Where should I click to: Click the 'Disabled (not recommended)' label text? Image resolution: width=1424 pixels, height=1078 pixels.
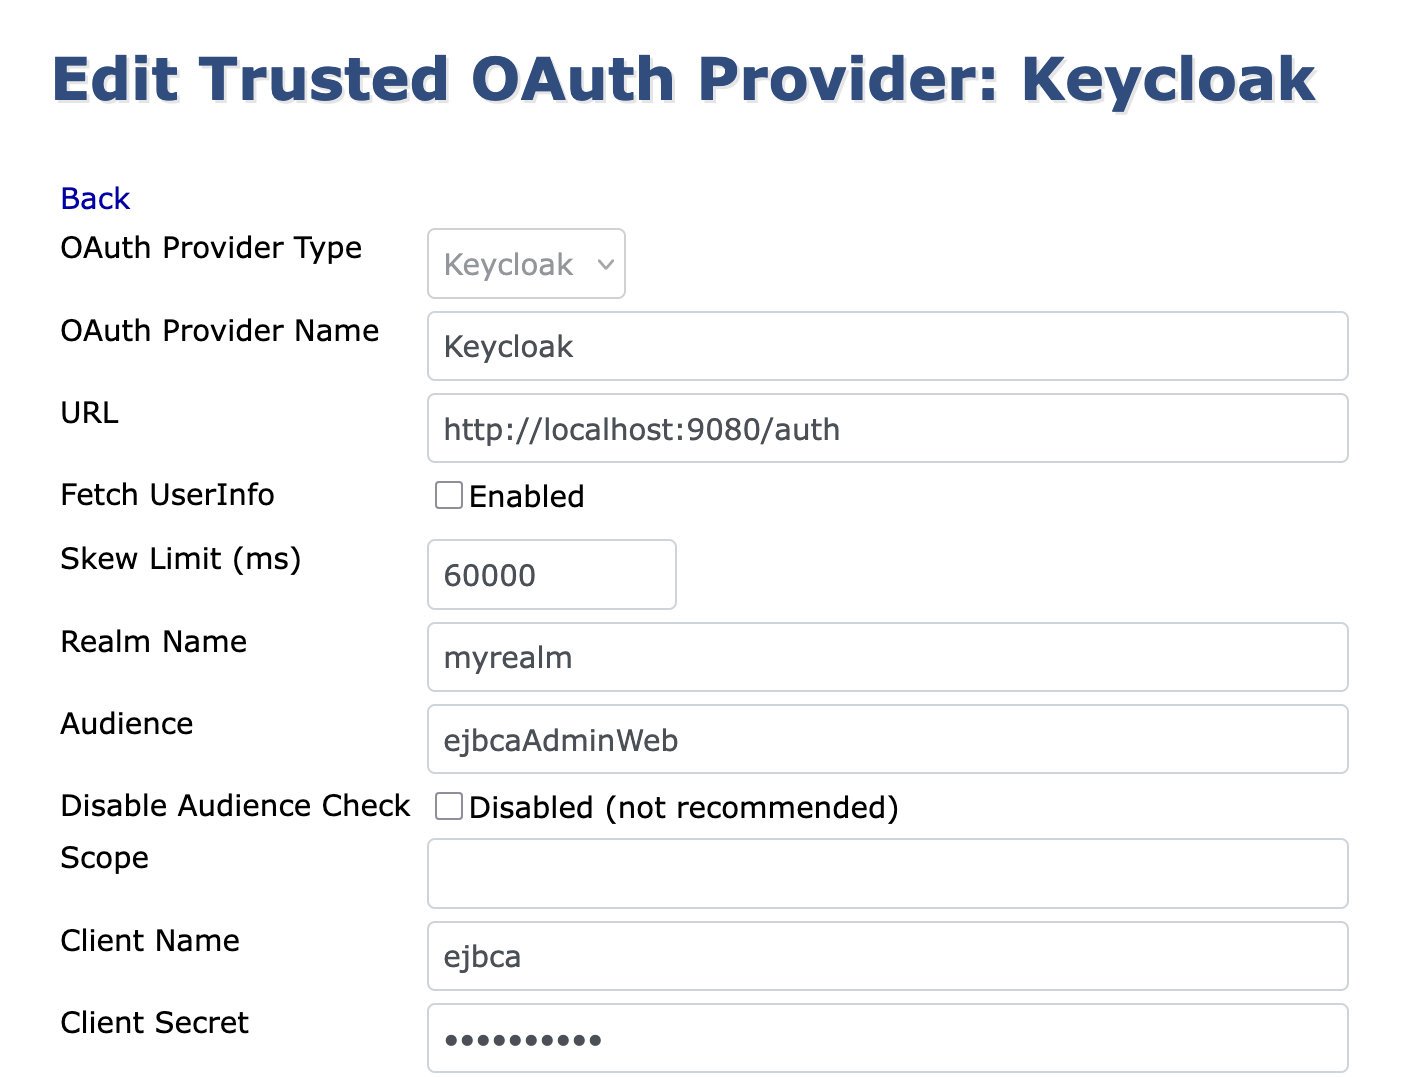pos(683,808)
